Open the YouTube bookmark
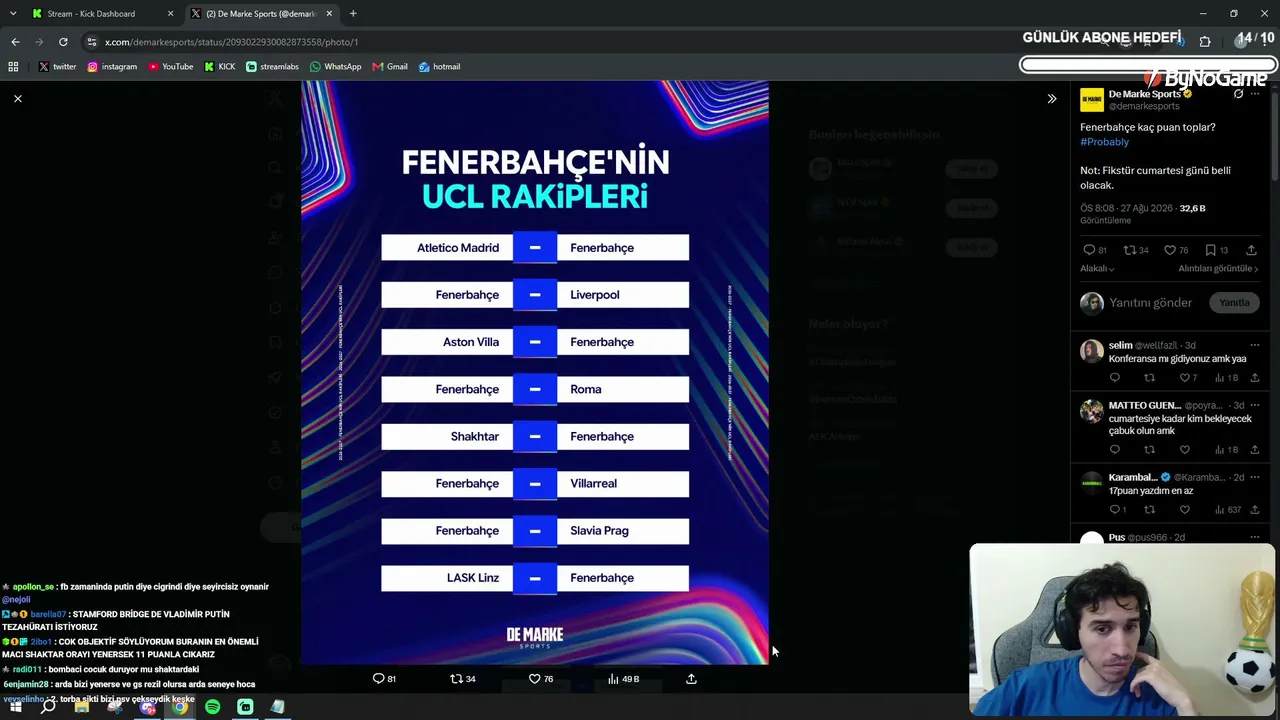The image size is (1280, 720). point(171,67)
